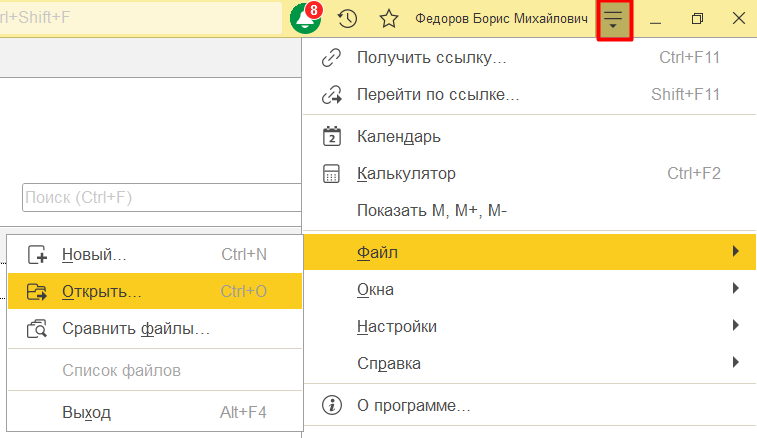Open Калькулятор from the menu
757x438 pixels.
tap(530, 173)
